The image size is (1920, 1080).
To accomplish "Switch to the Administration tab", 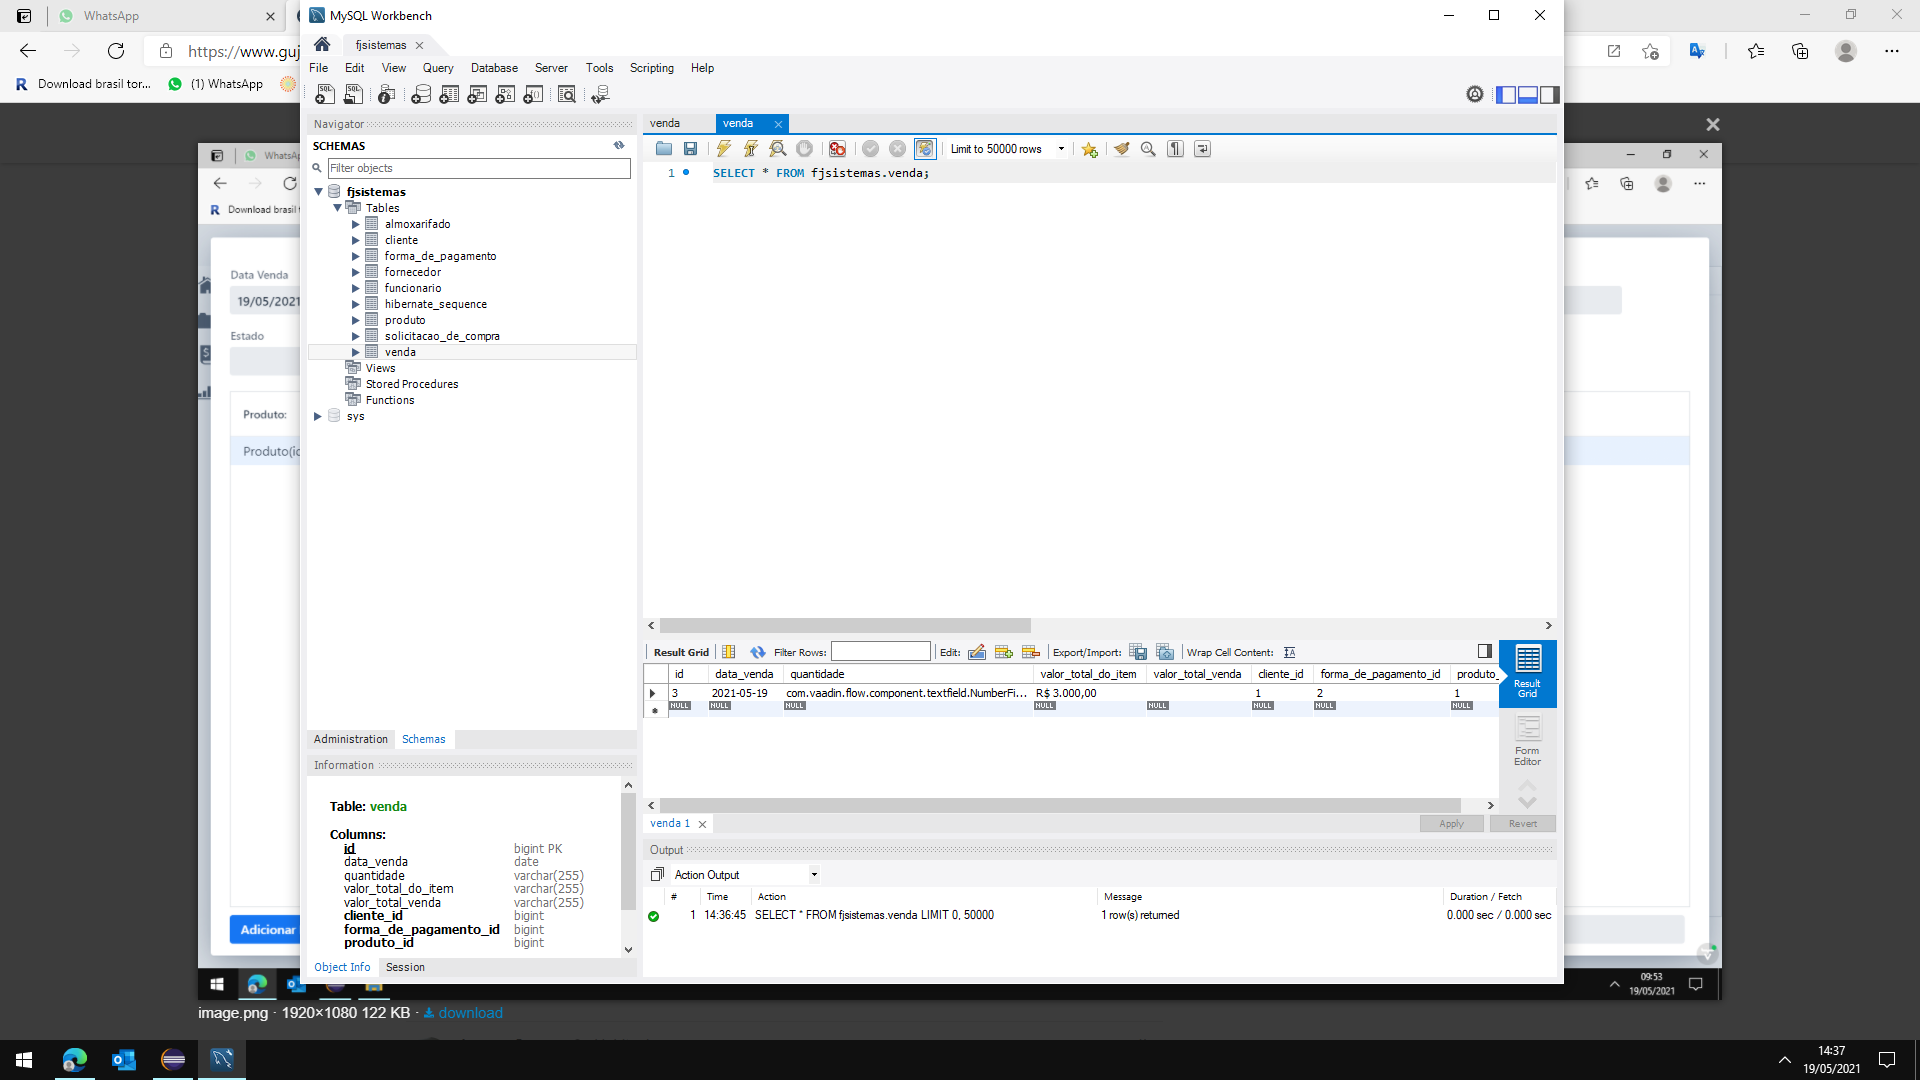I will (351, 739).
